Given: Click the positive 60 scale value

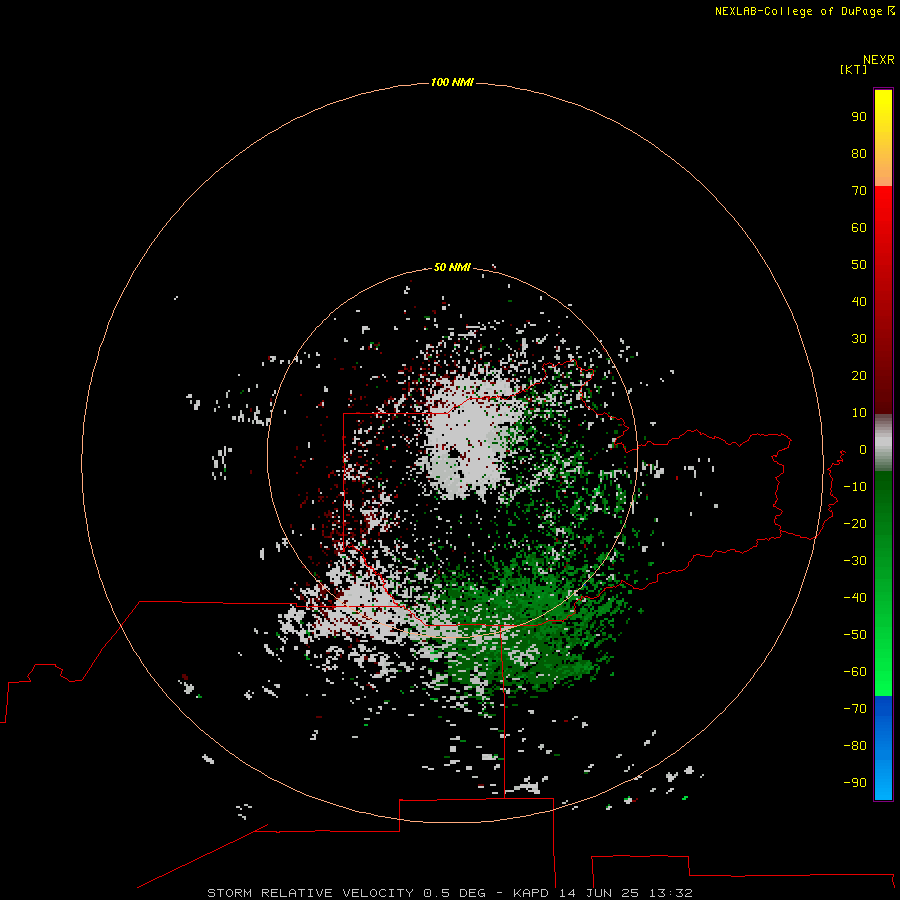Looking at the screenshot, I should [x=859, y=228].
